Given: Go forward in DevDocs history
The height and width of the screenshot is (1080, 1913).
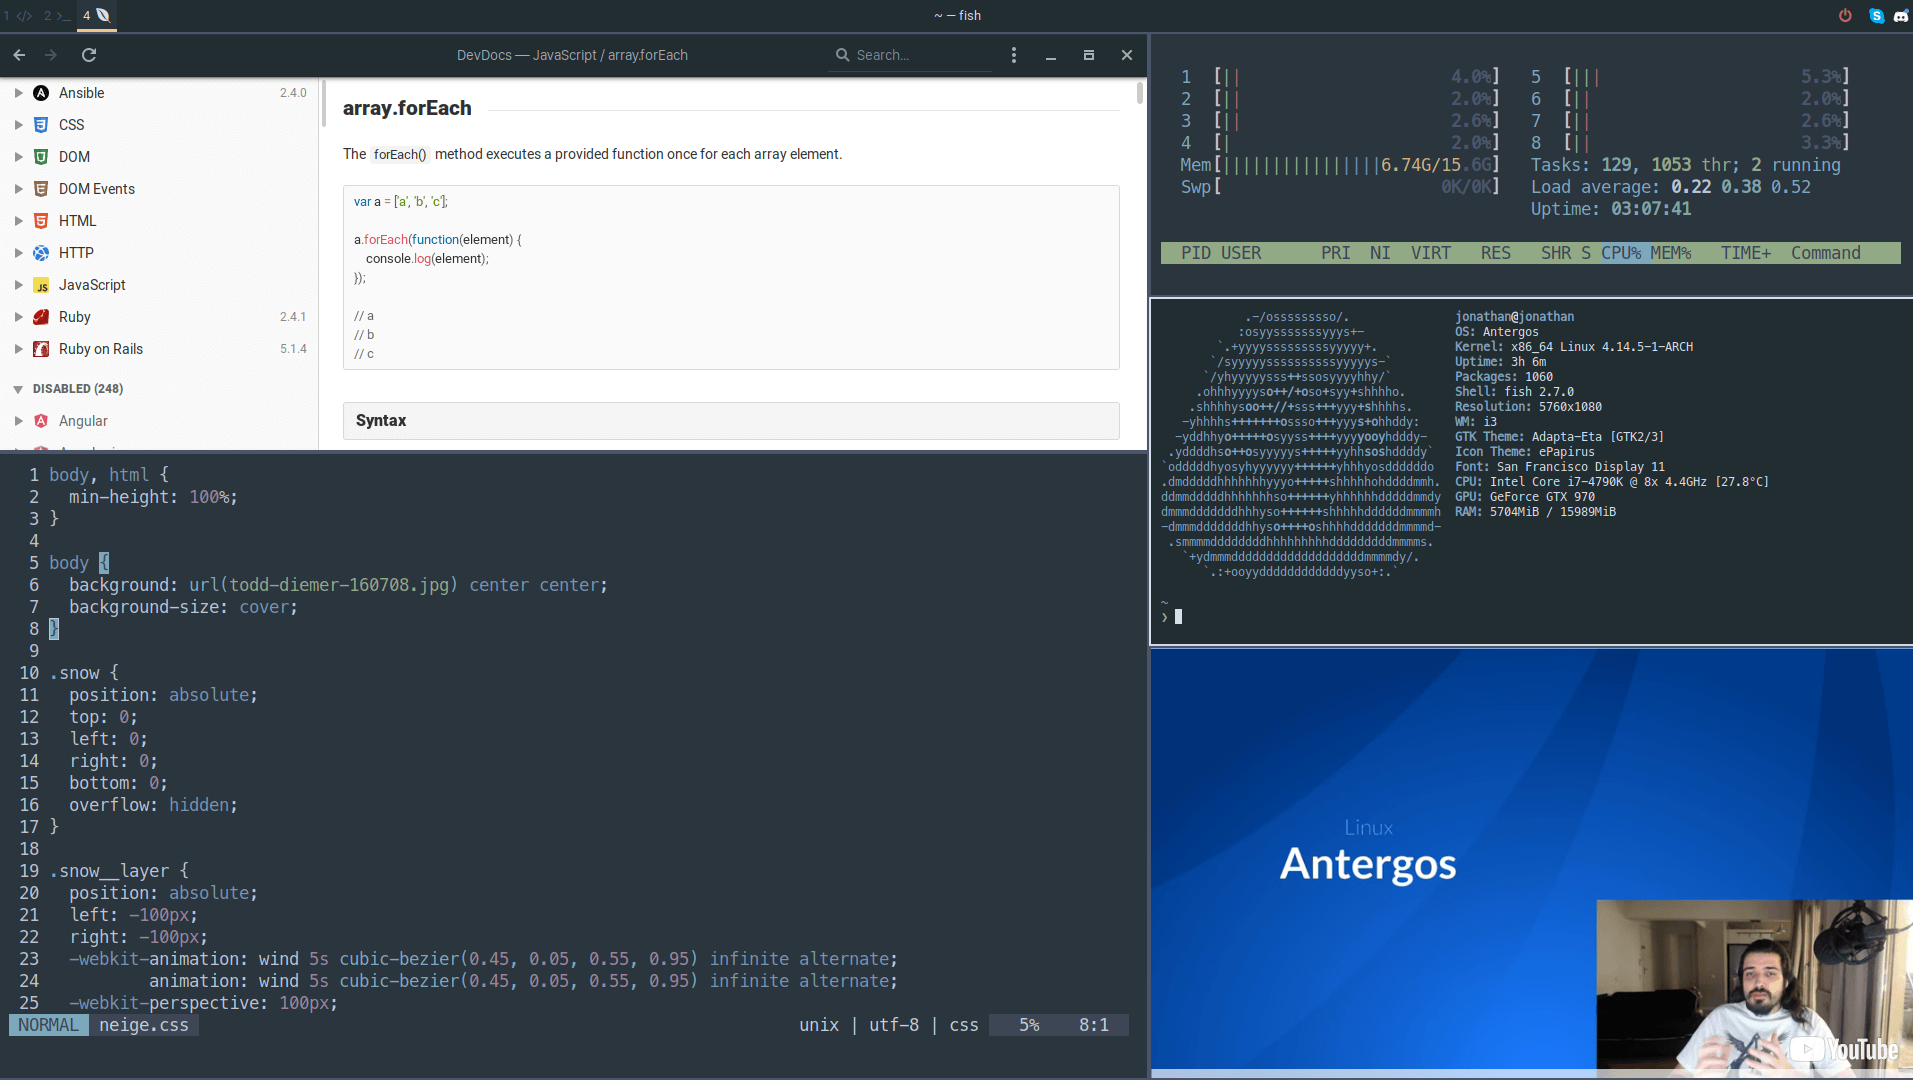Looking at the screenshot, I should point(51,55).
